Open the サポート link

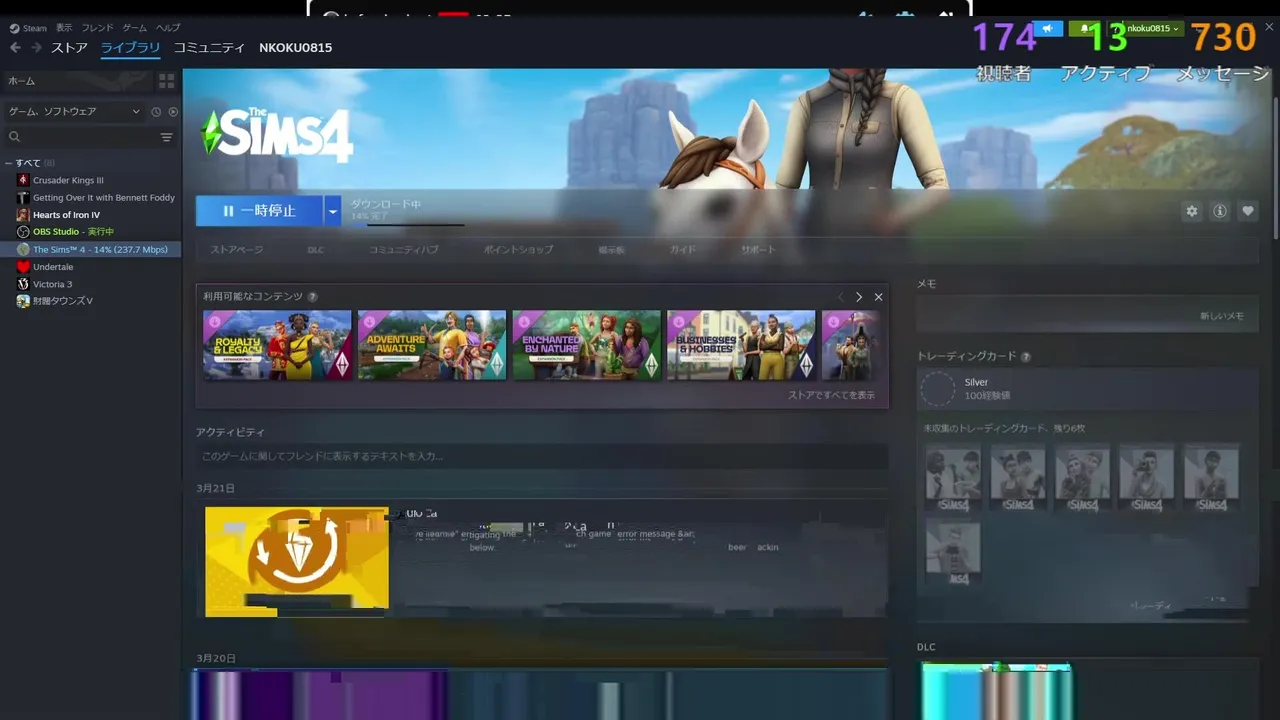point(758,249)
